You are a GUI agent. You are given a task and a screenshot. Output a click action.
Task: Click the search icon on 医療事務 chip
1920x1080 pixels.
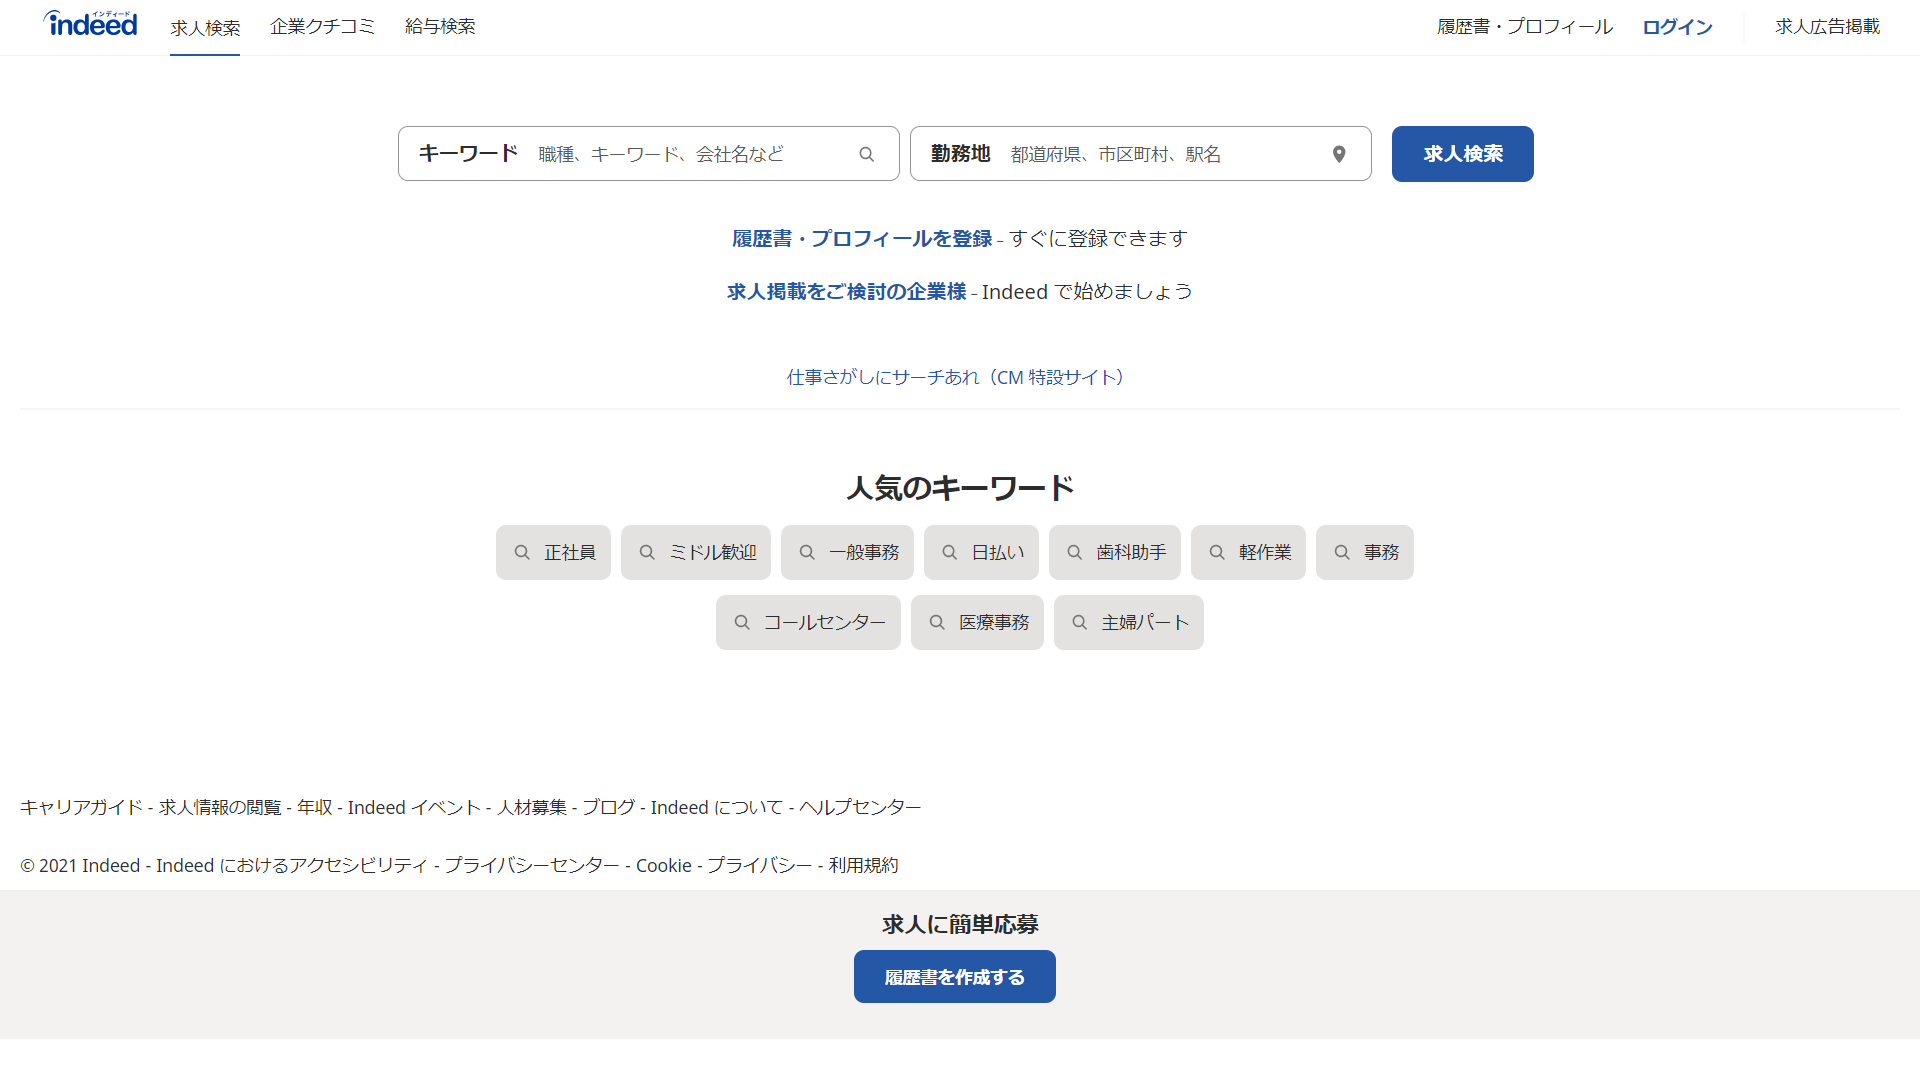937,622
